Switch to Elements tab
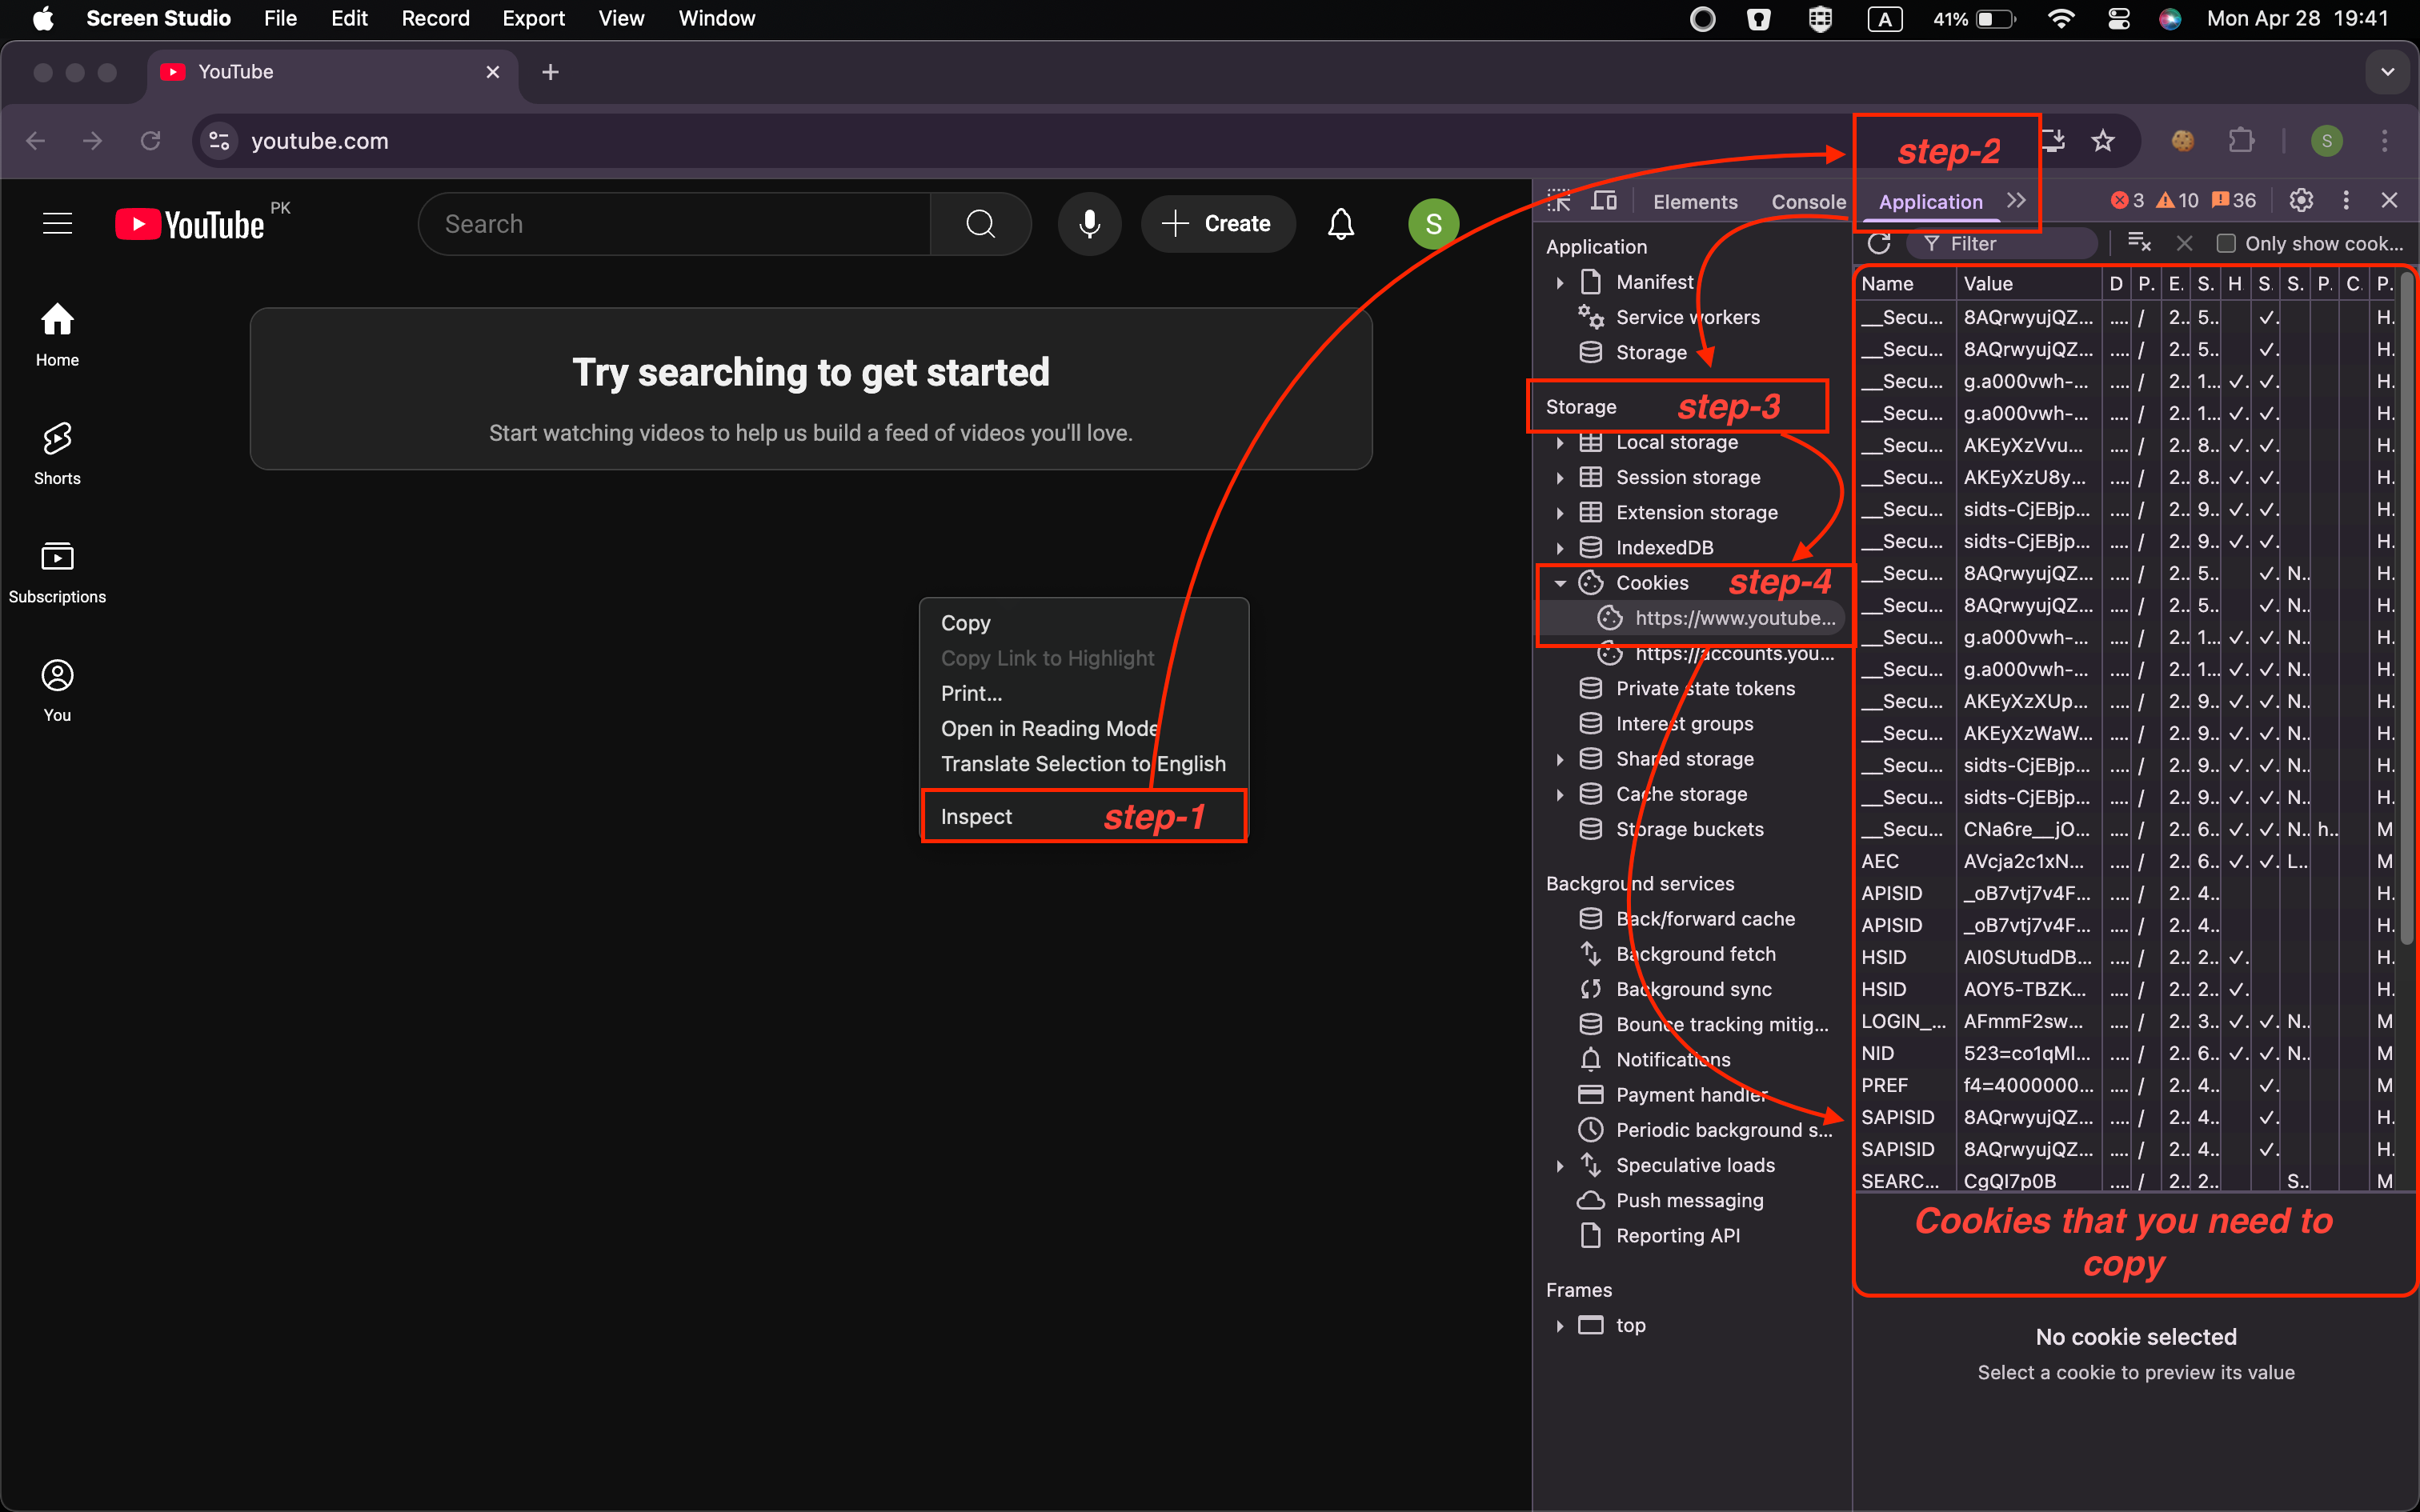2420x1512 pixels. click(x=1695, y=202)
